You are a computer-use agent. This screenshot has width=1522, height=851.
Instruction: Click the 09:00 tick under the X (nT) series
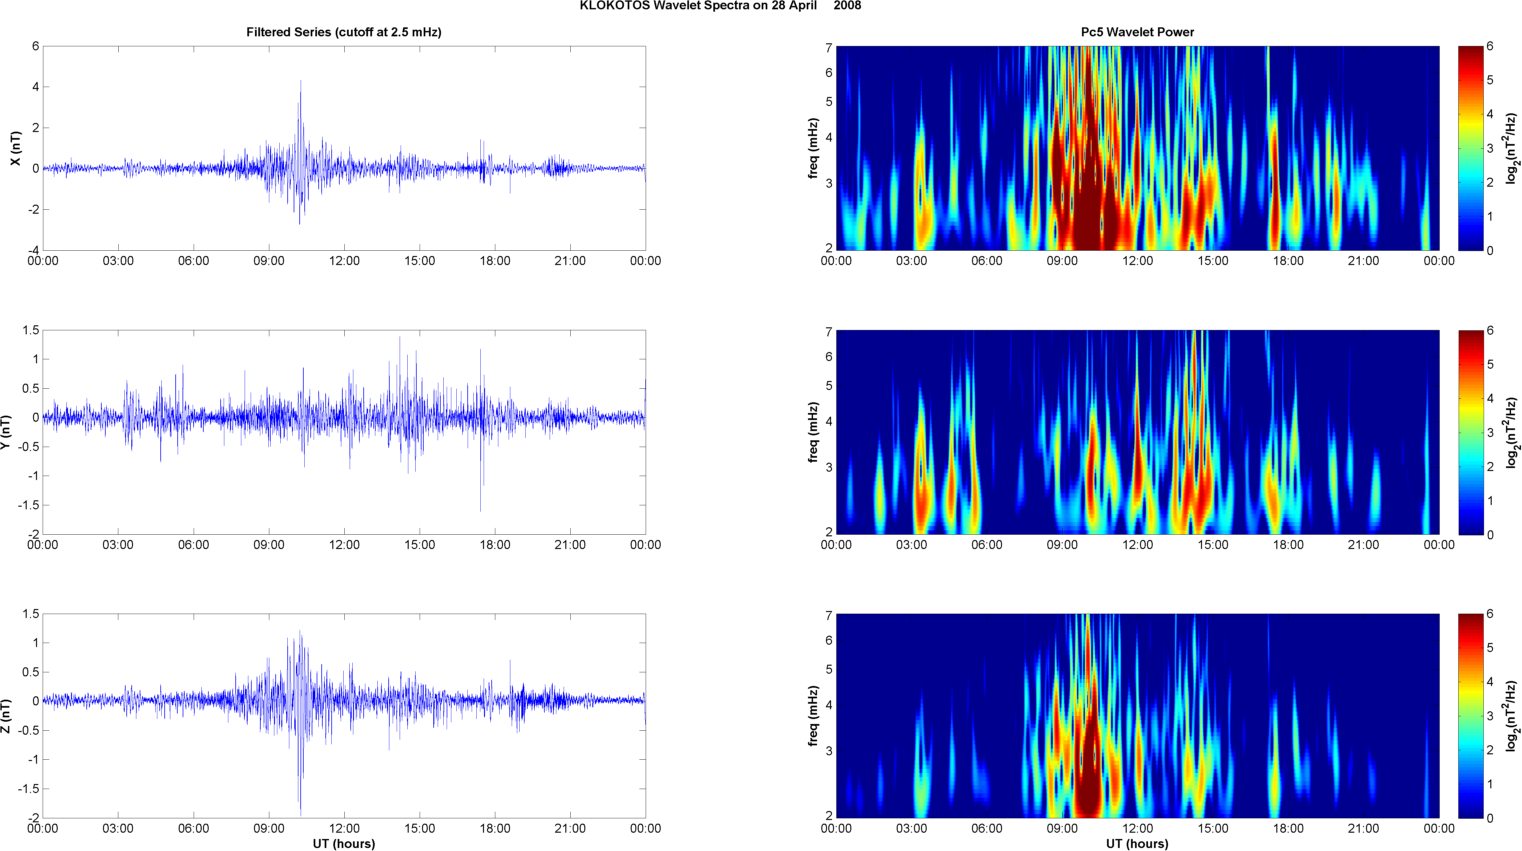269,261
